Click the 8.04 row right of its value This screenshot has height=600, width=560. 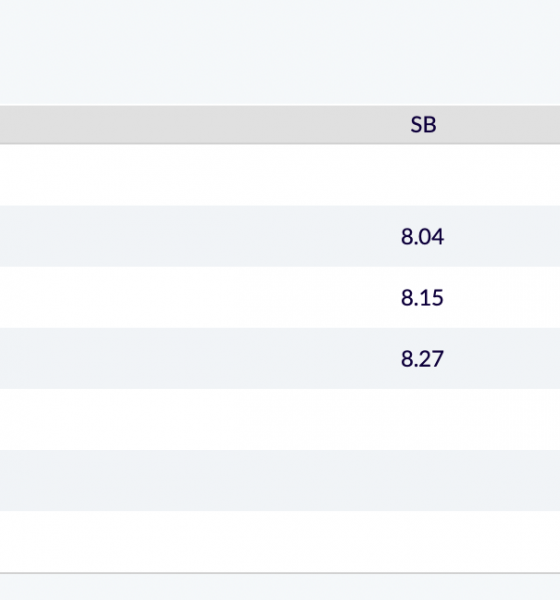(x=502, y=236)
